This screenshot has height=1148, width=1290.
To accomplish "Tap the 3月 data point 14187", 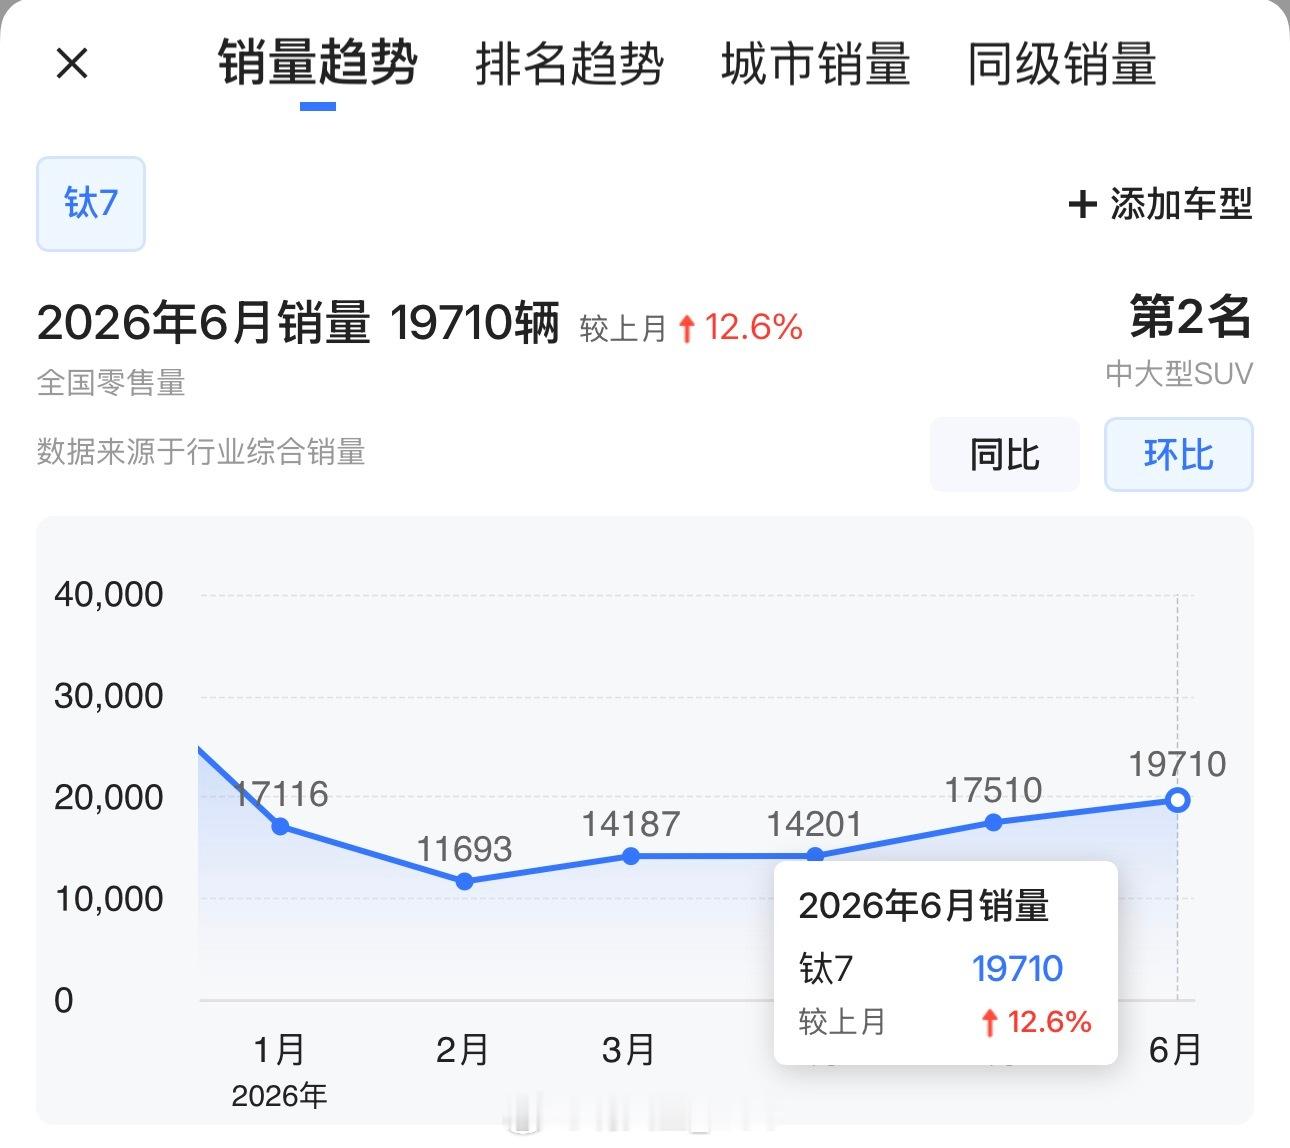I will tap(631, 856).
